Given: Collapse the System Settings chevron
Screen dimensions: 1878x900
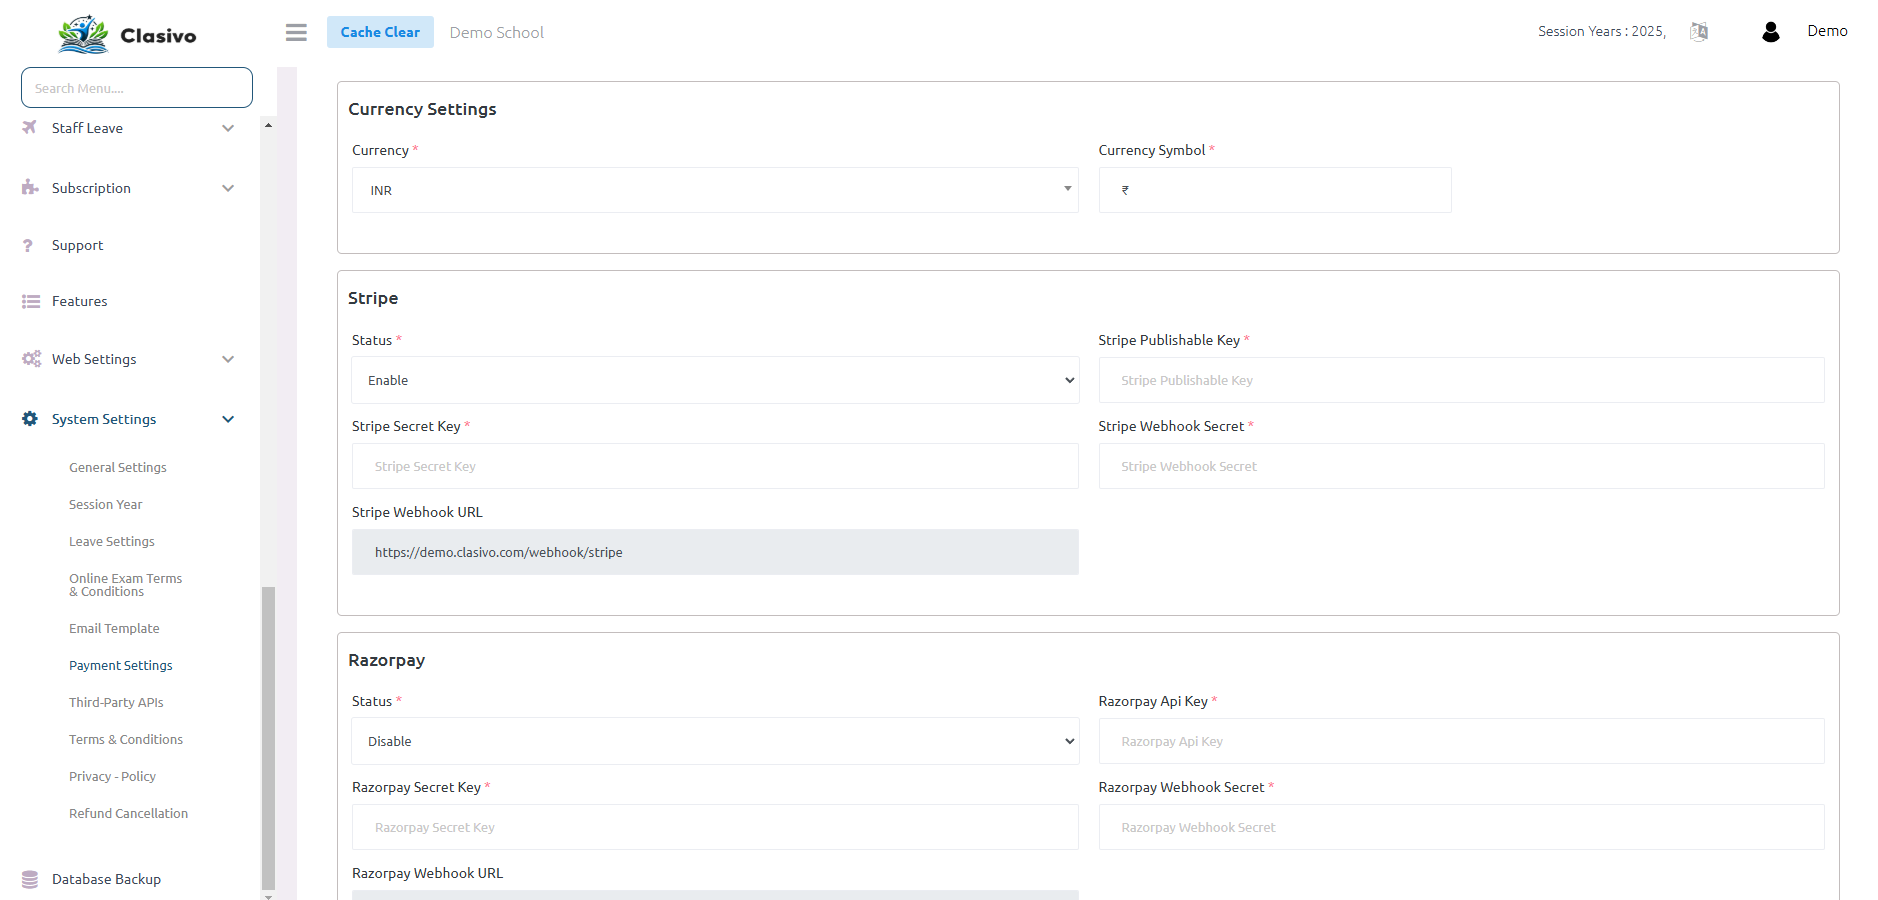Looking at the screenshot, I should pos(228,419).
